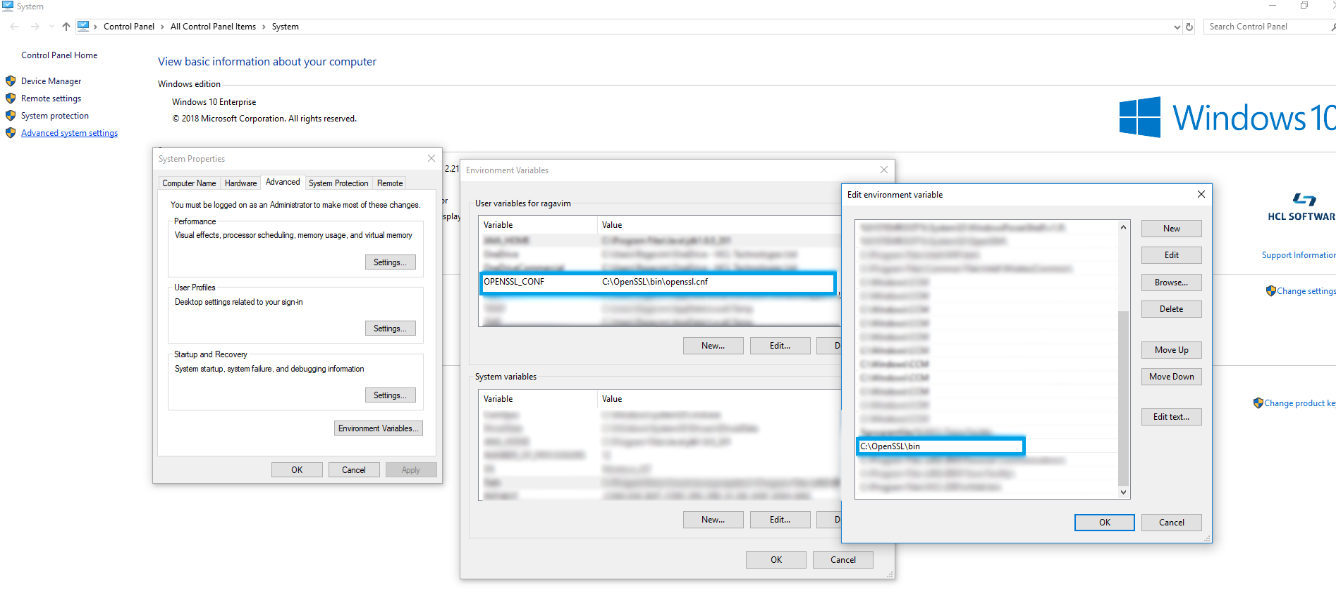The image size is (1336, 611).
Task: Switch to the Hardware tab
Action: [x=241, y=183]
